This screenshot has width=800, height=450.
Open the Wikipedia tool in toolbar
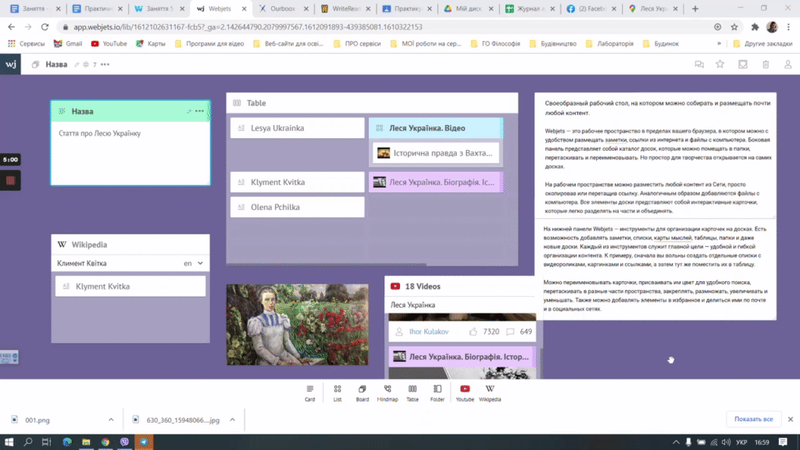tap(490, 392)
